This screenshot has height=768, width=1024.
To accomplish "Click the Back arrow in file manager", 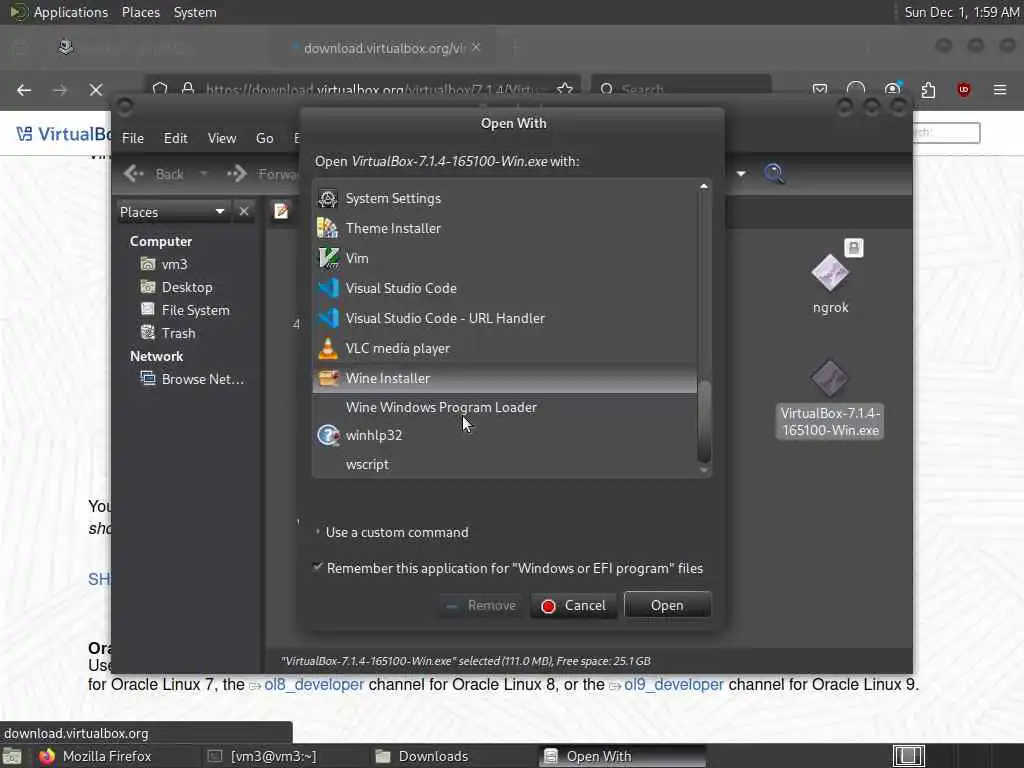I will [134, 174].
